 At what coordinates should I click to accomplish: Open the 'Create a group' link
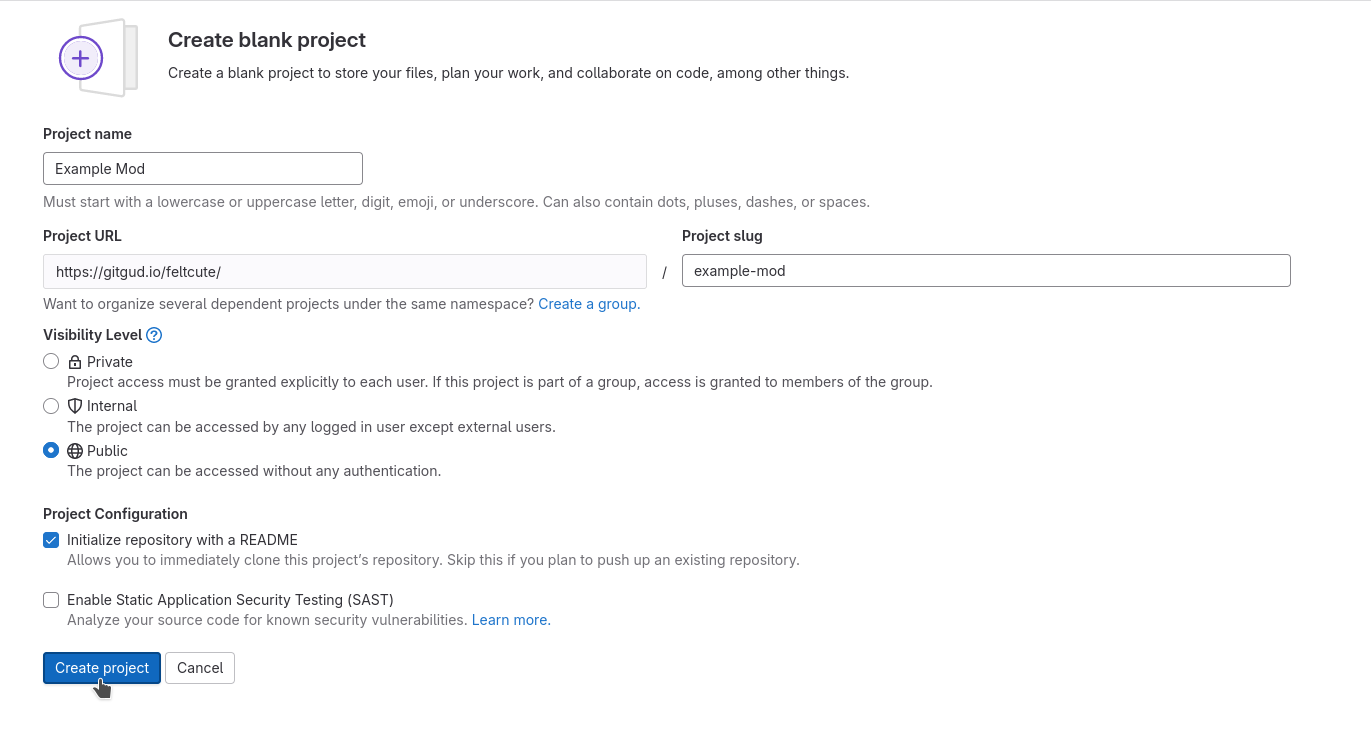tap(589, 304)
